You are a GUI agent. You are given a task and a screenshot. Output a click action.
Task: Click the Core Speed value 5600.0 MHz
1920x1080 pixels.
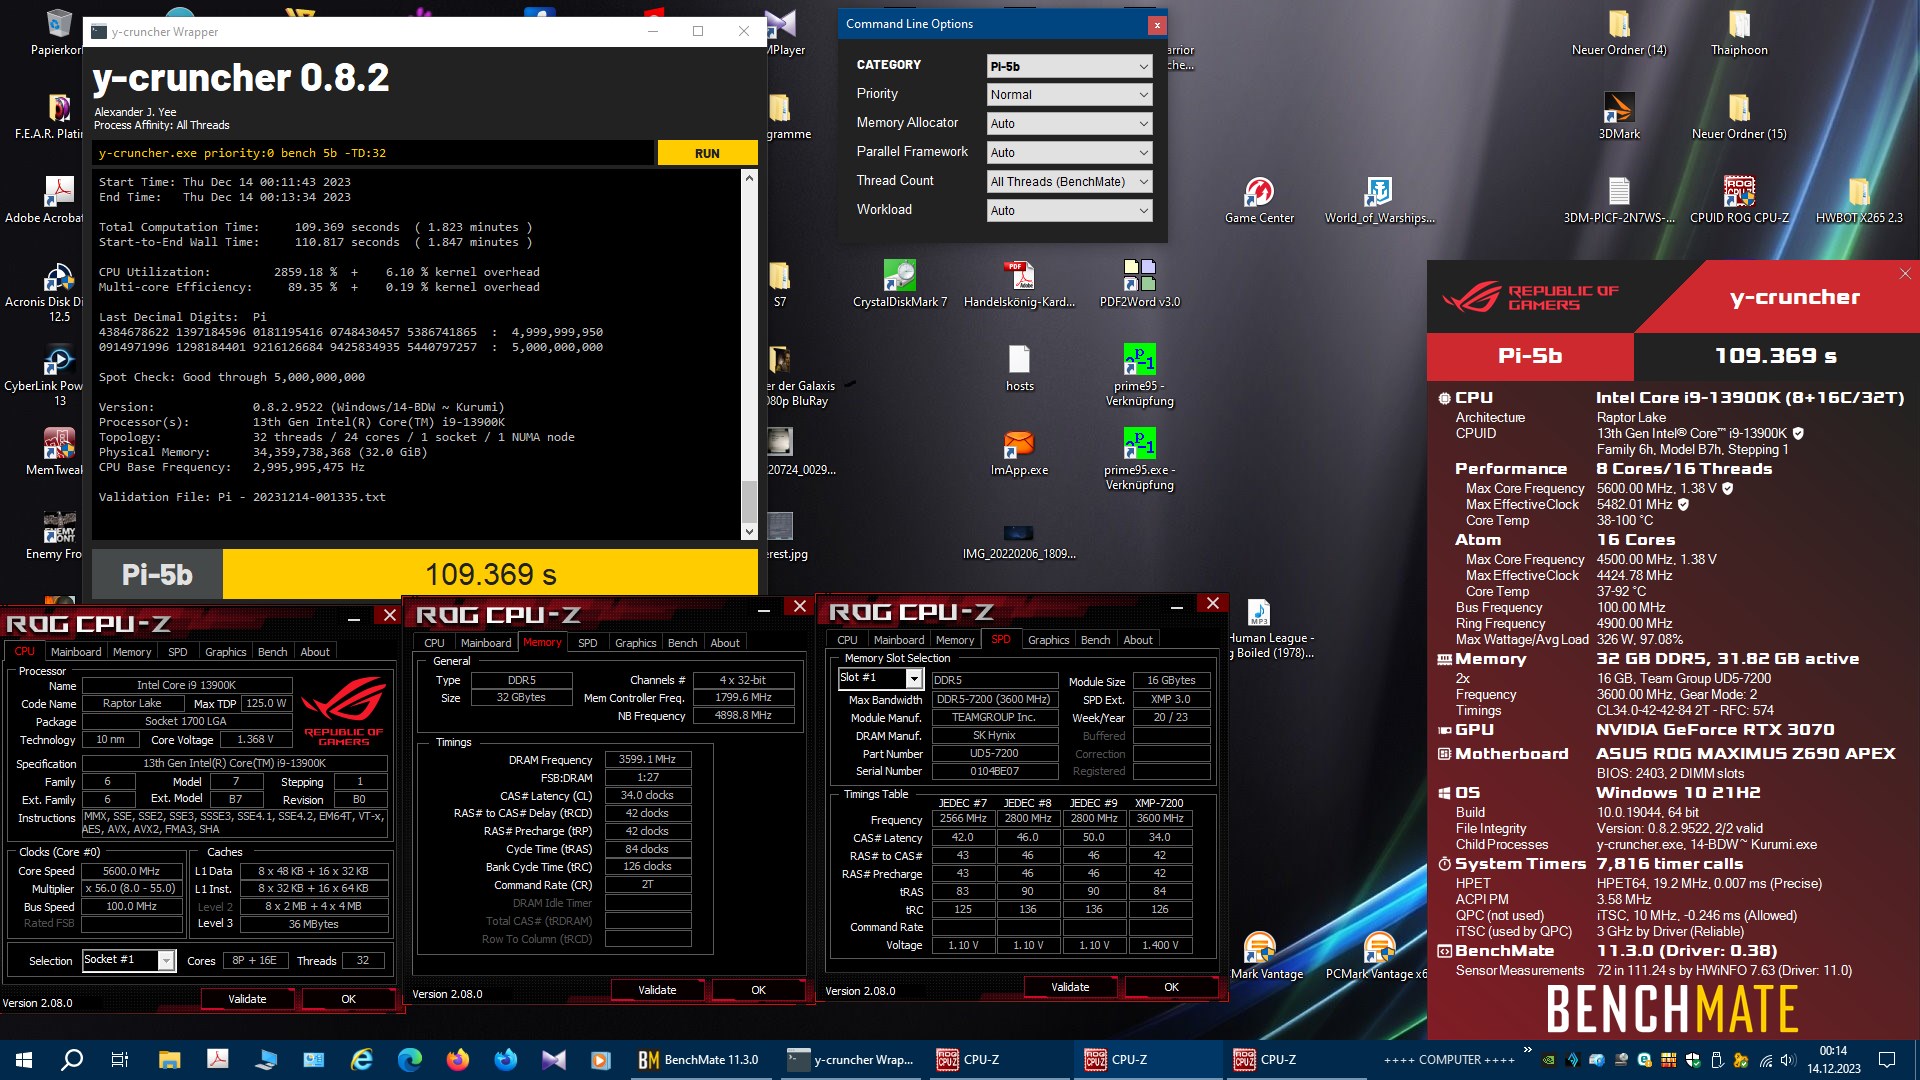pos(132,871)
